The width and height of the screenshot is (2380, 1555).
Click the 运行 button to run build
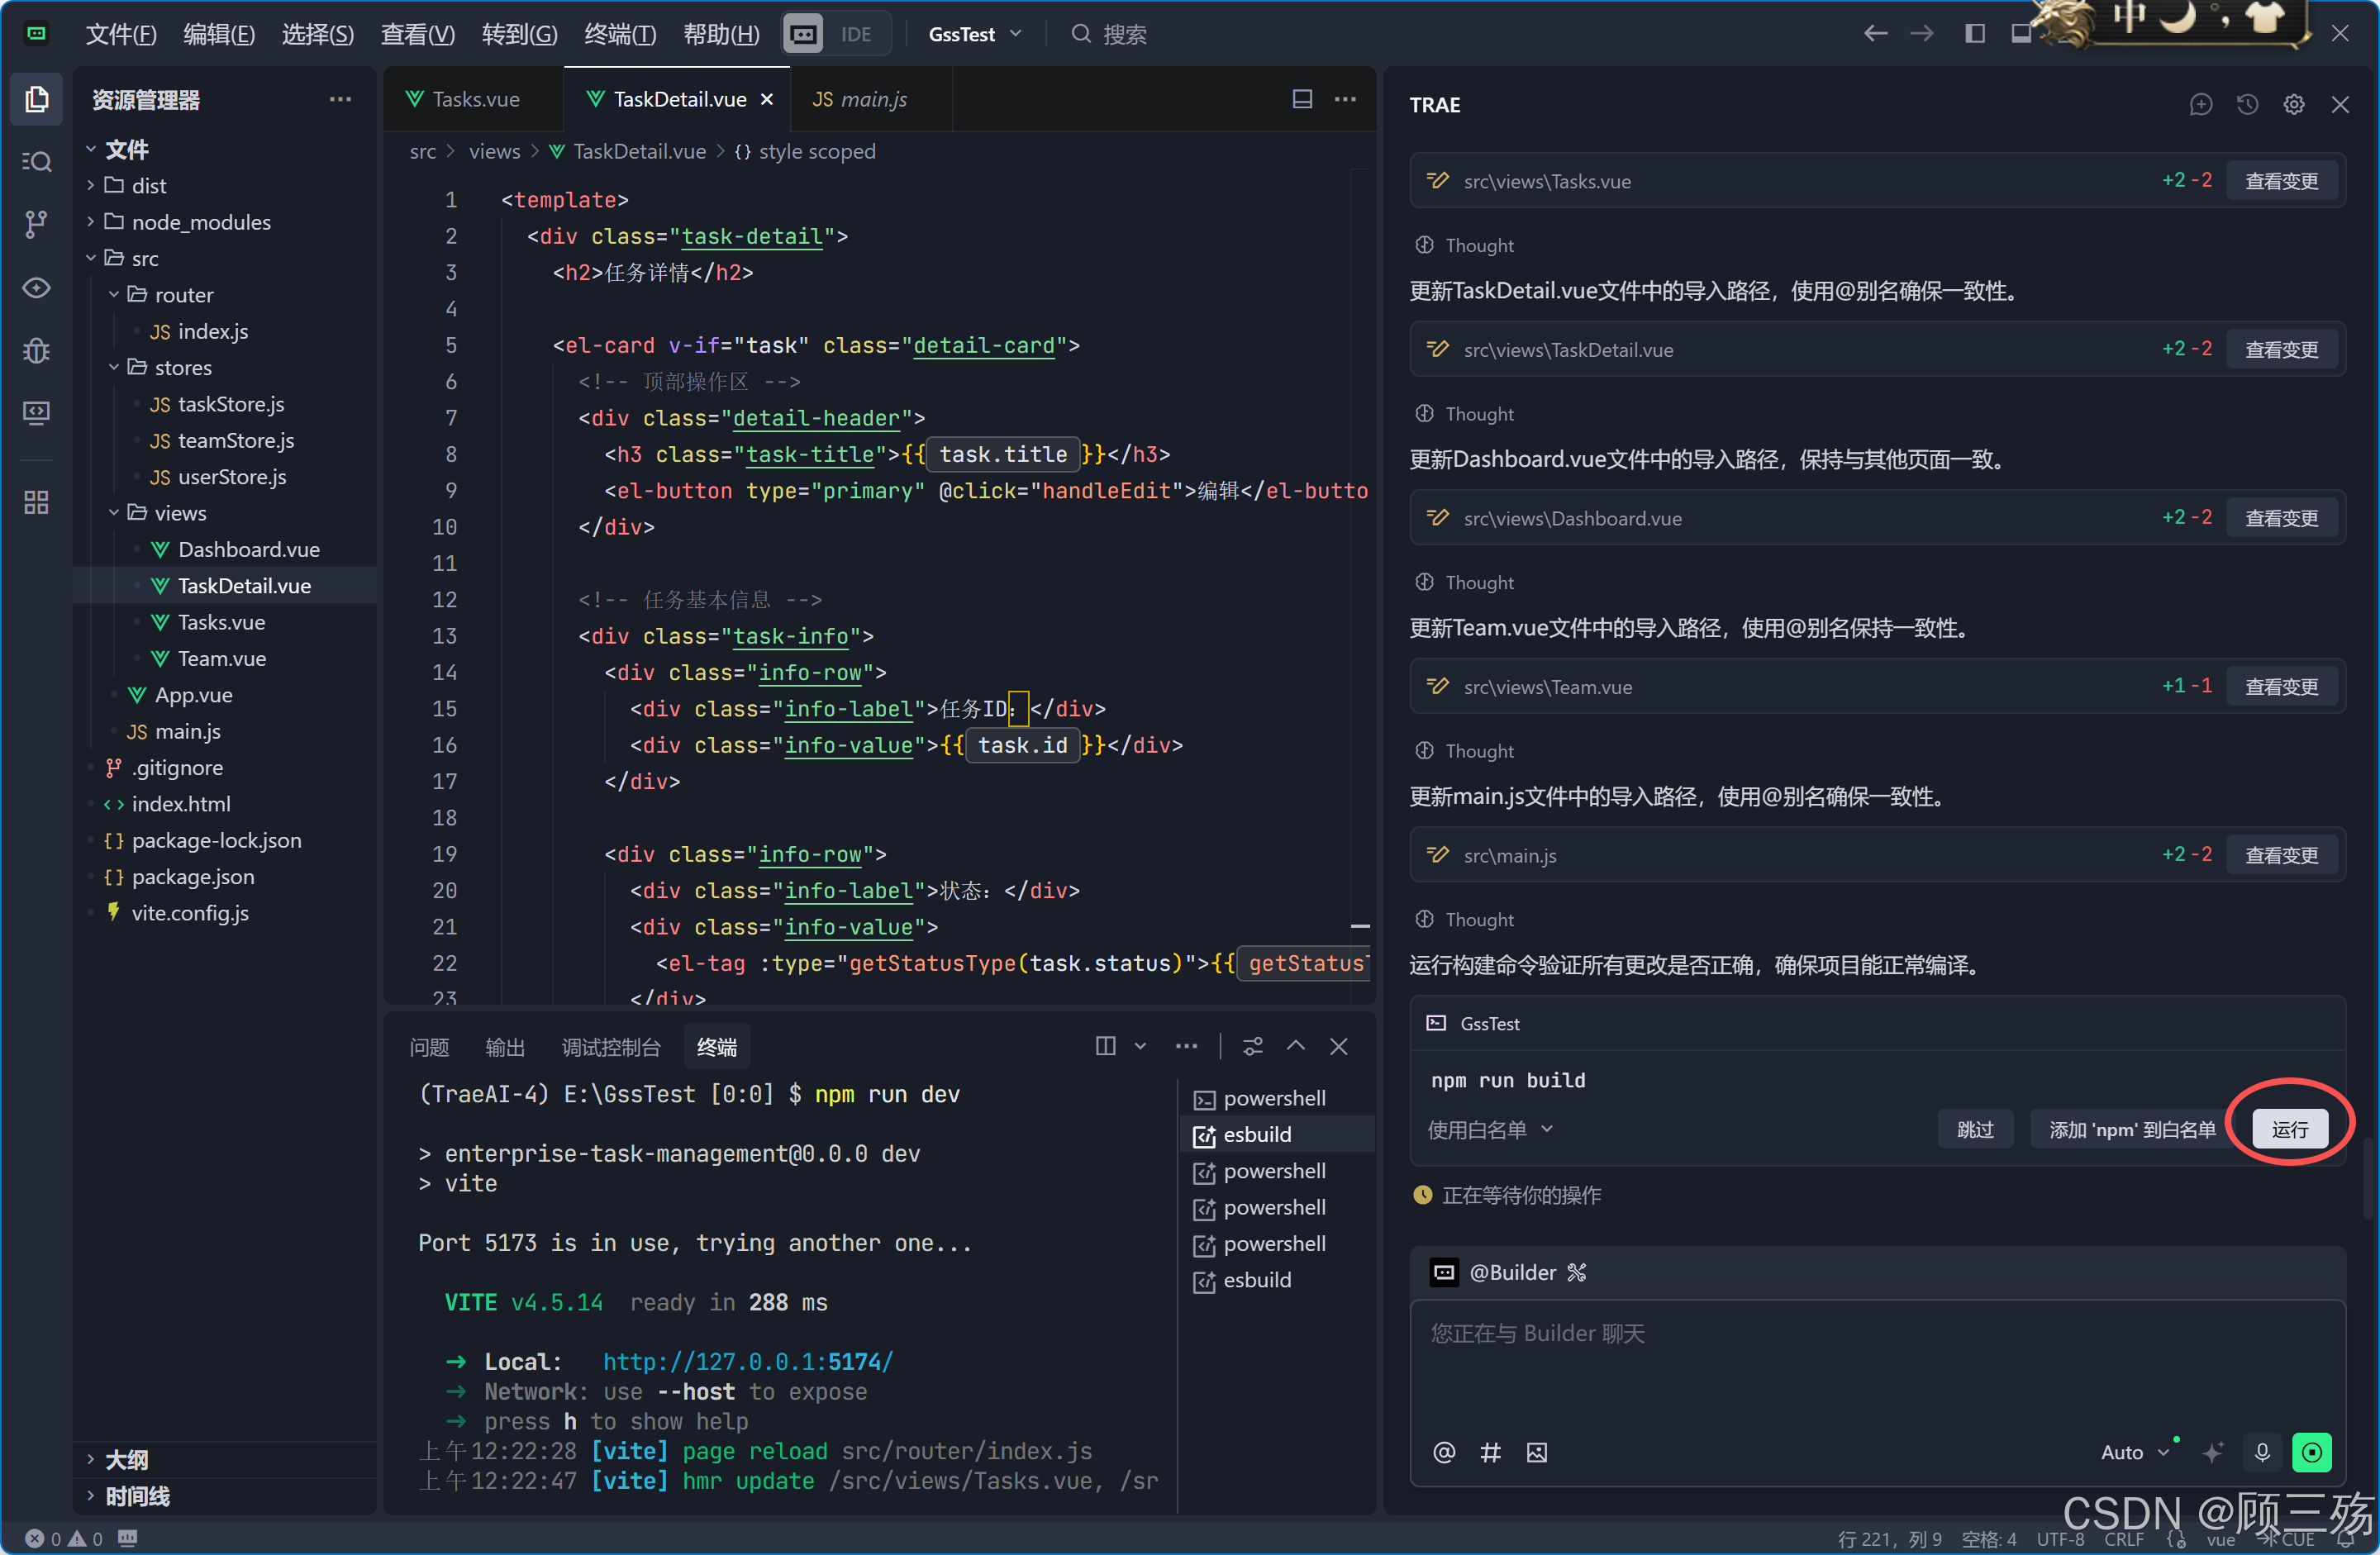(x=2288, y=1129)
